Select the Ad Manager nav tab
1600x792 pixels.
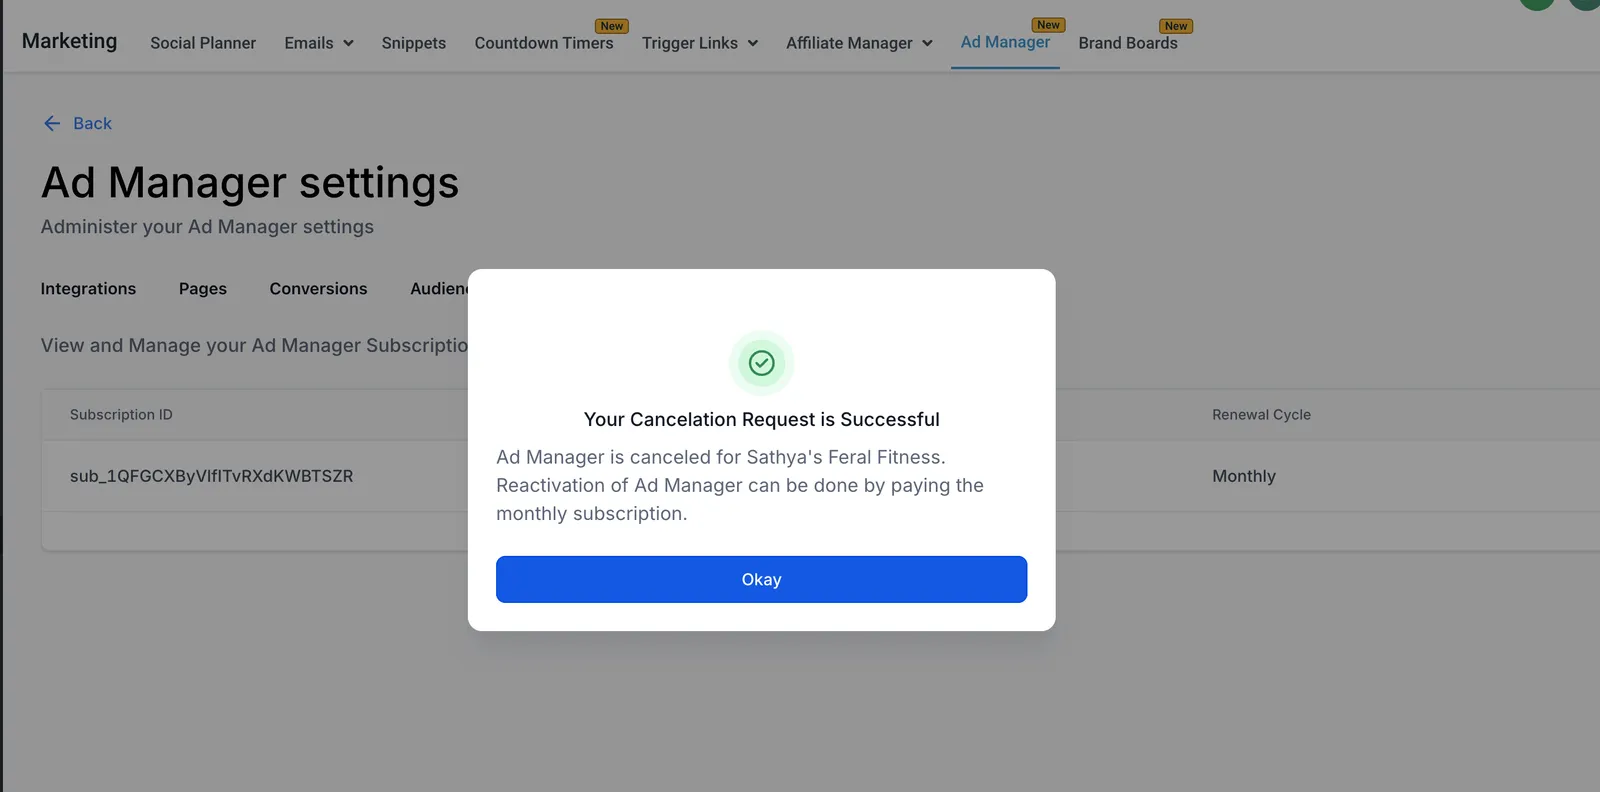click(1005, 42)
